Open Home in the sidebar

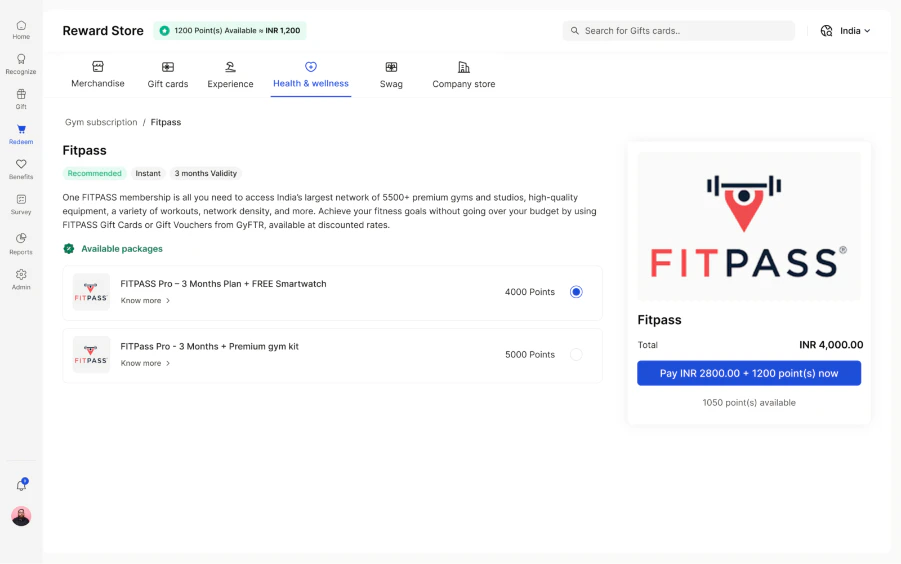(x=21, y=30)
